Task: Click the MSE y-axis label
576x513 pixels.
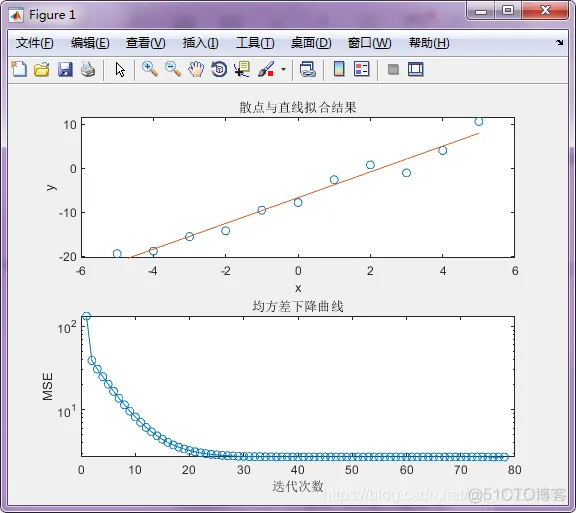Action: pyautogui.click(x=48, y=386)
